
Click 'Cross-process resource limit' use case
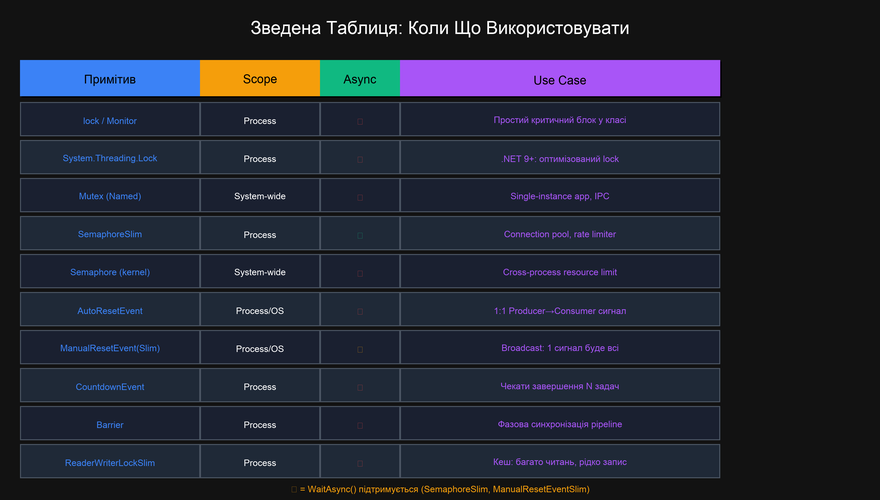[560, 272]
